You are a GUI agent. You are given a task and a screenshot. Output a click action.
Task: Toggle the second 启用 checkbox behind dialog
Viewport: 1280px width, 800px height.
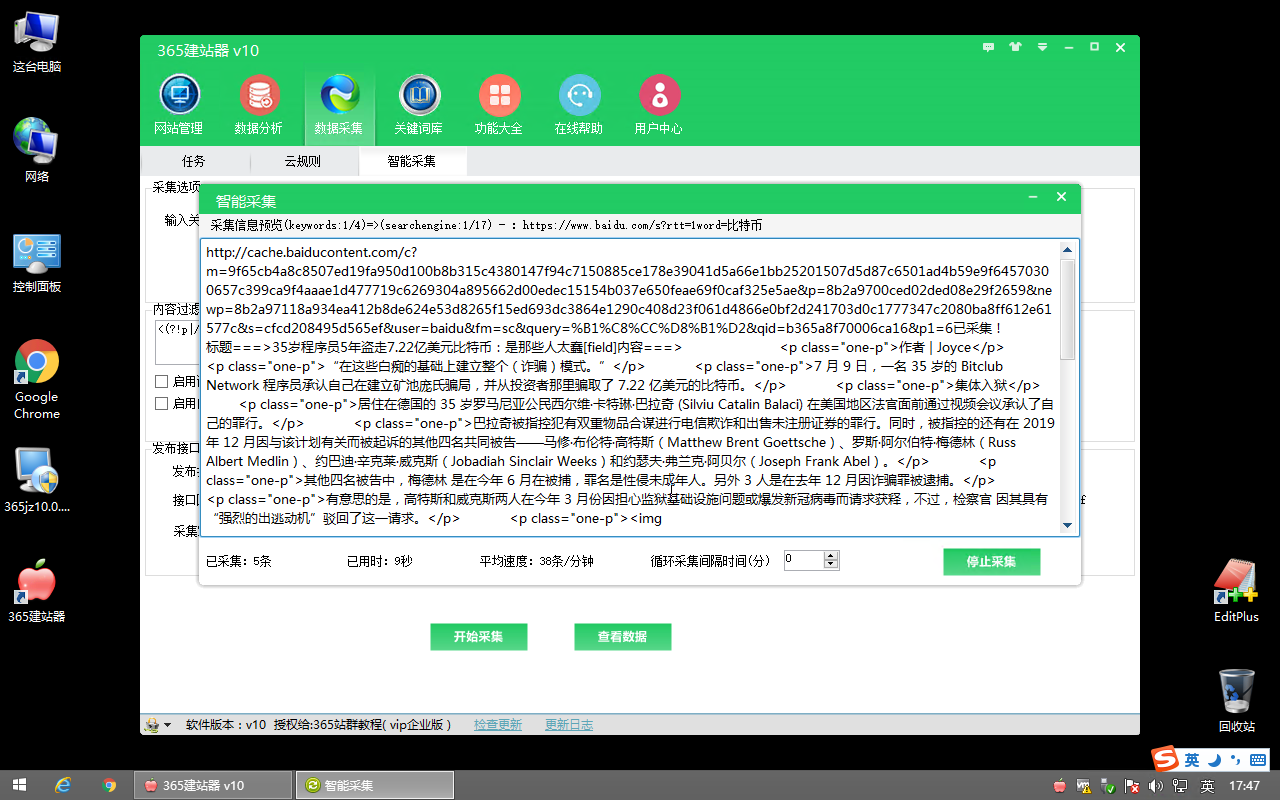(161, 403)
